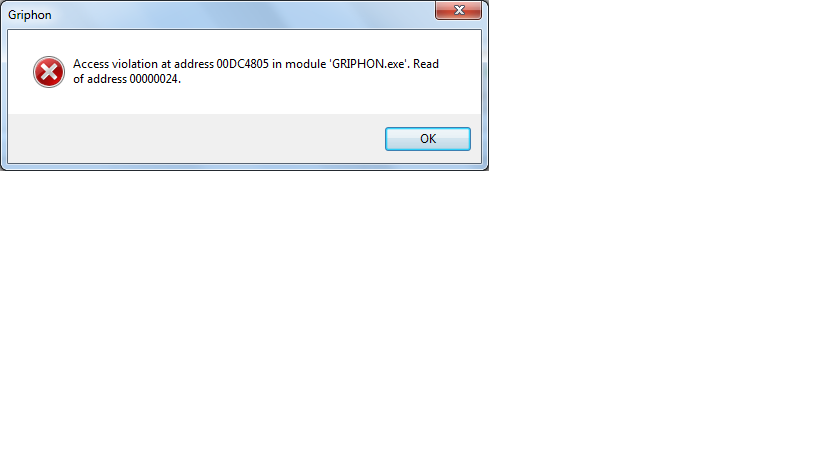
Task: Click the word Read in message
Action: click(426, 64)
